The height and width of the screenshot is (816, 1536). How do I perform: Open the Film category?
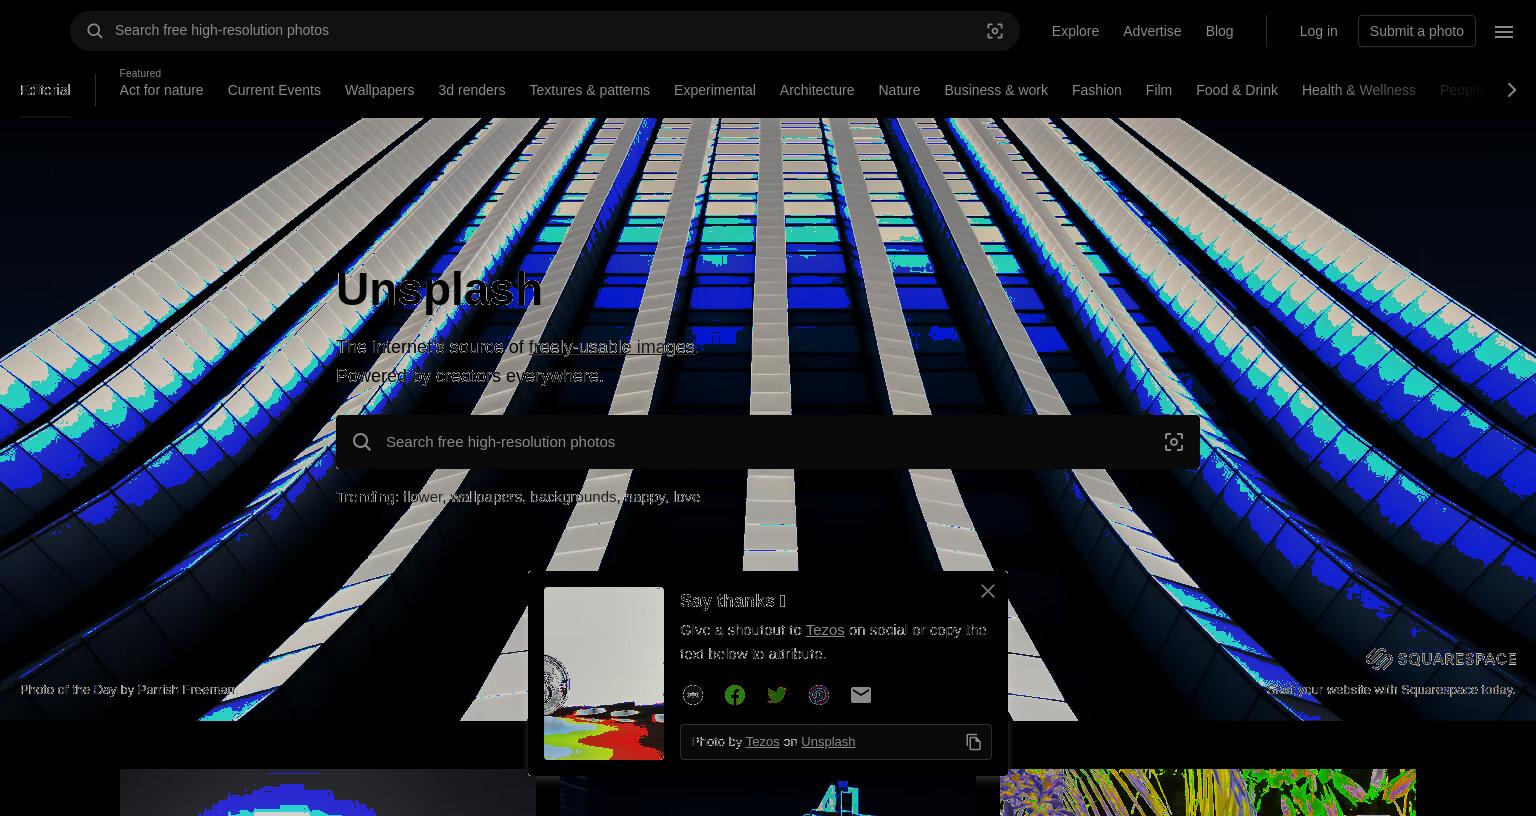1158,90
